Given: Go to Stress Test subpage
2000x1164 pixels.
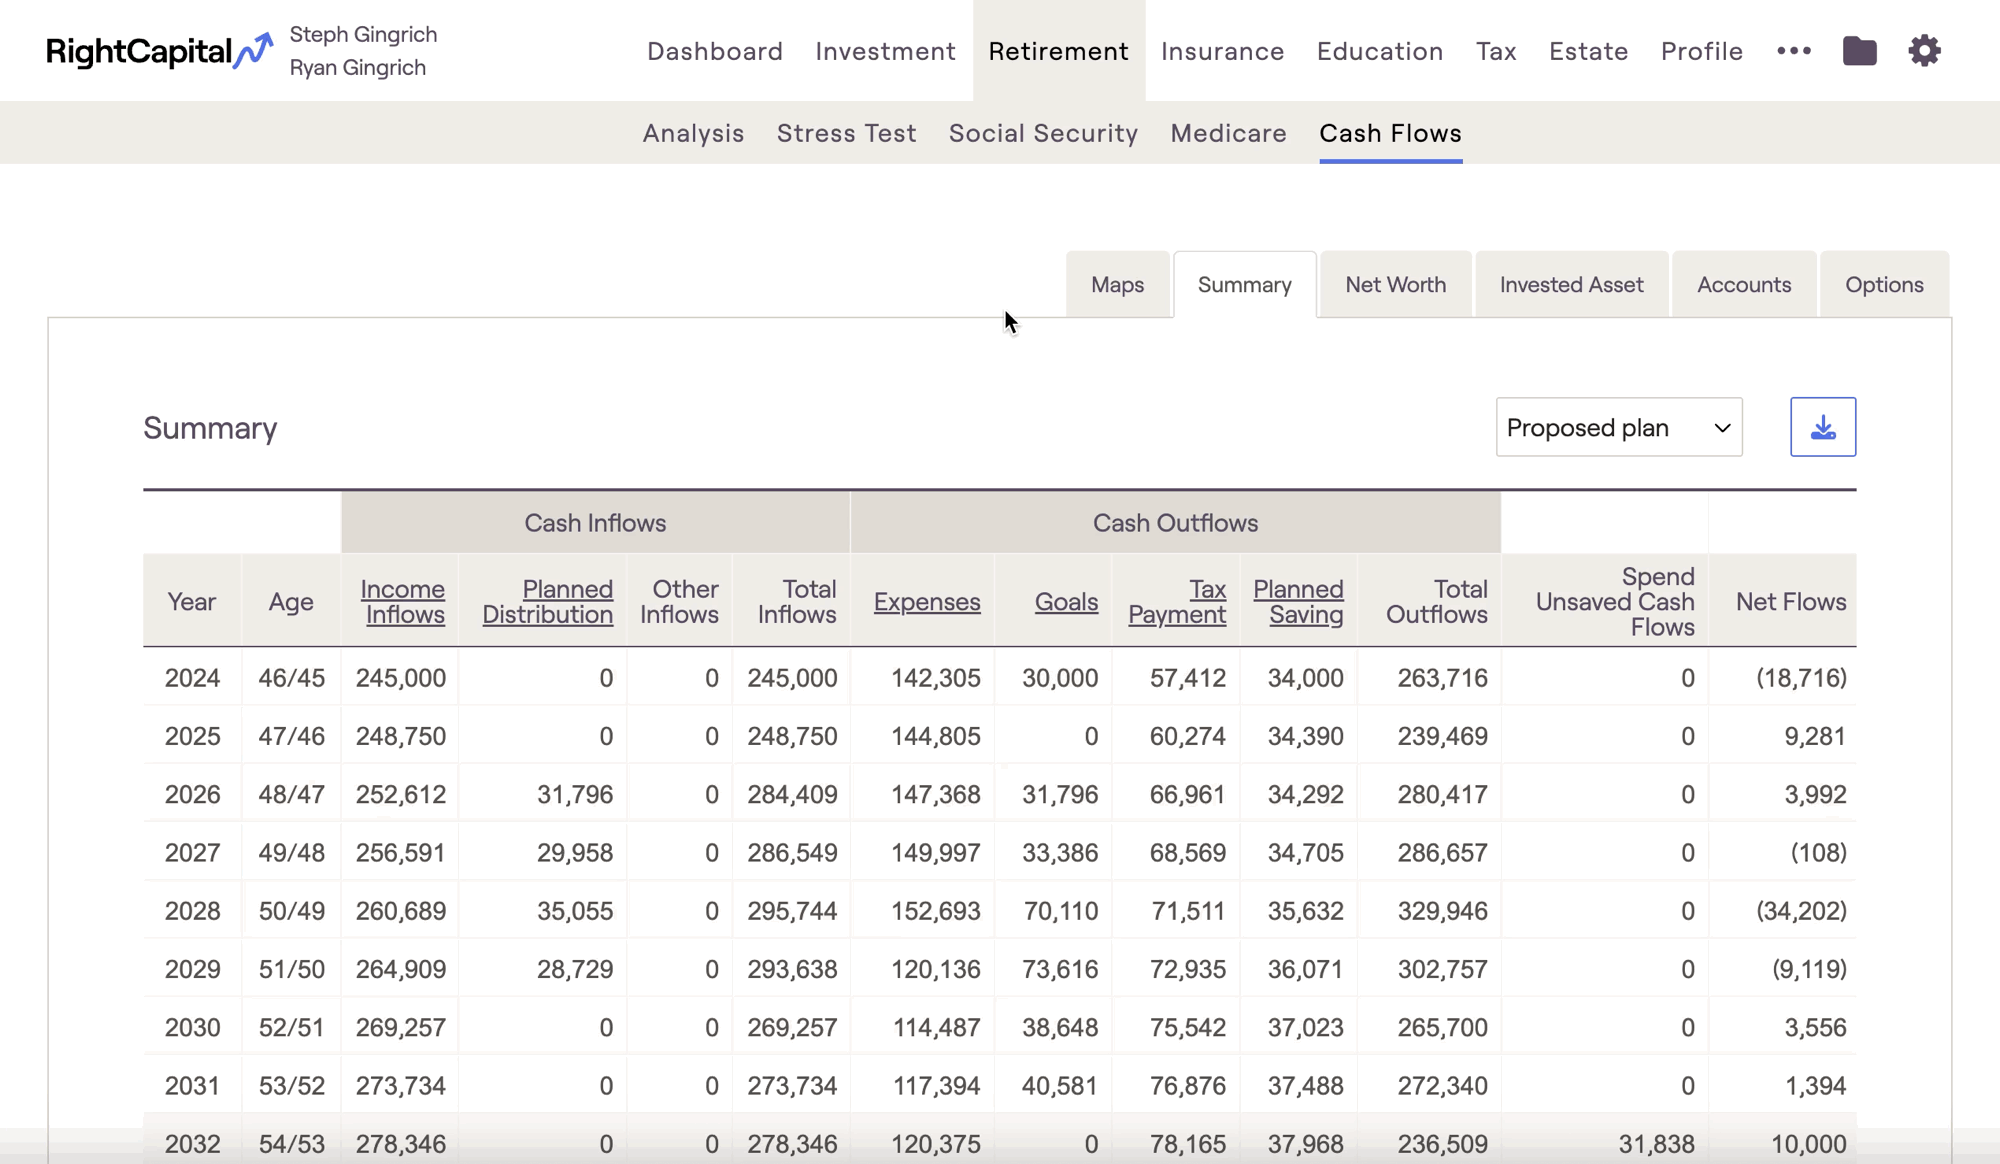Looking at the screenshot, I should point(846,133).
